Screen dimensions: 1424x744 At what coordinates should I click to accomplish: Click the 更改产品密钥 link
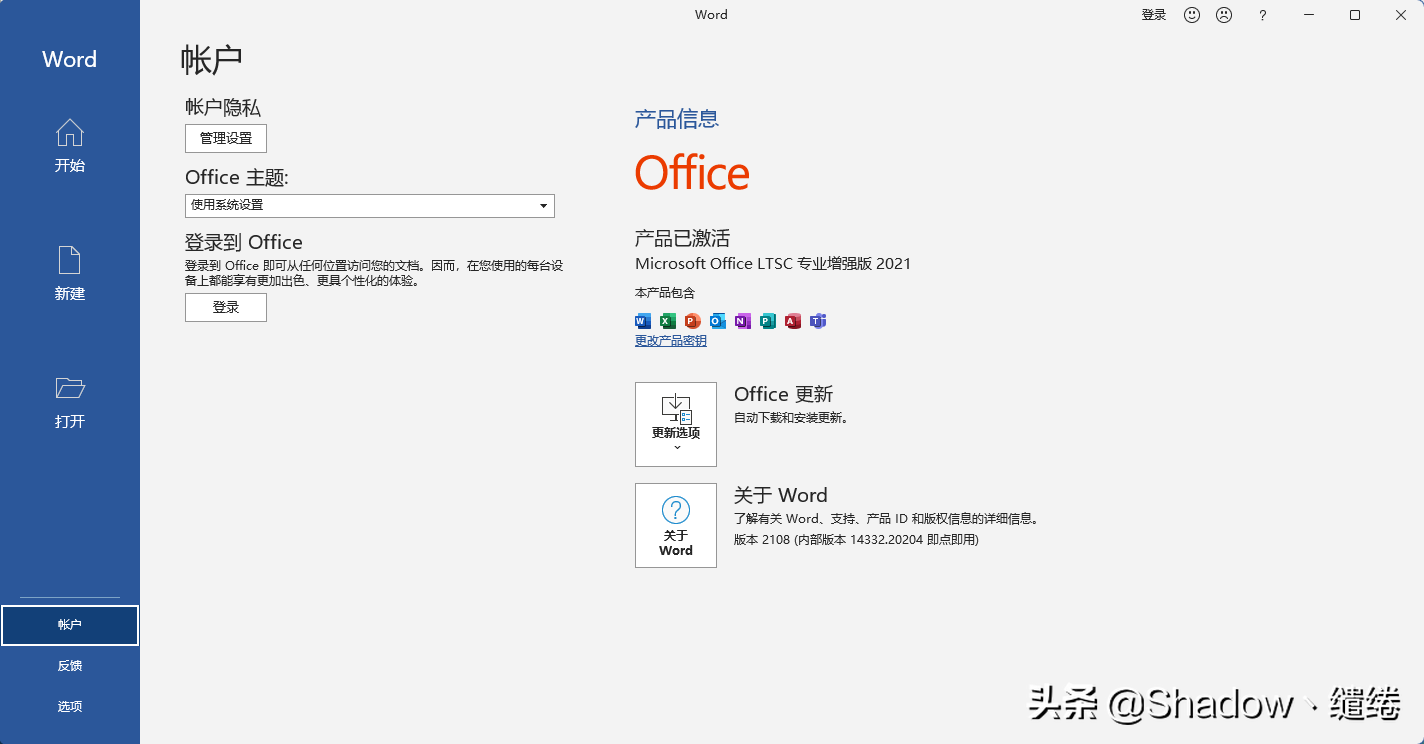pyautogui.click(x=671, y=341)
